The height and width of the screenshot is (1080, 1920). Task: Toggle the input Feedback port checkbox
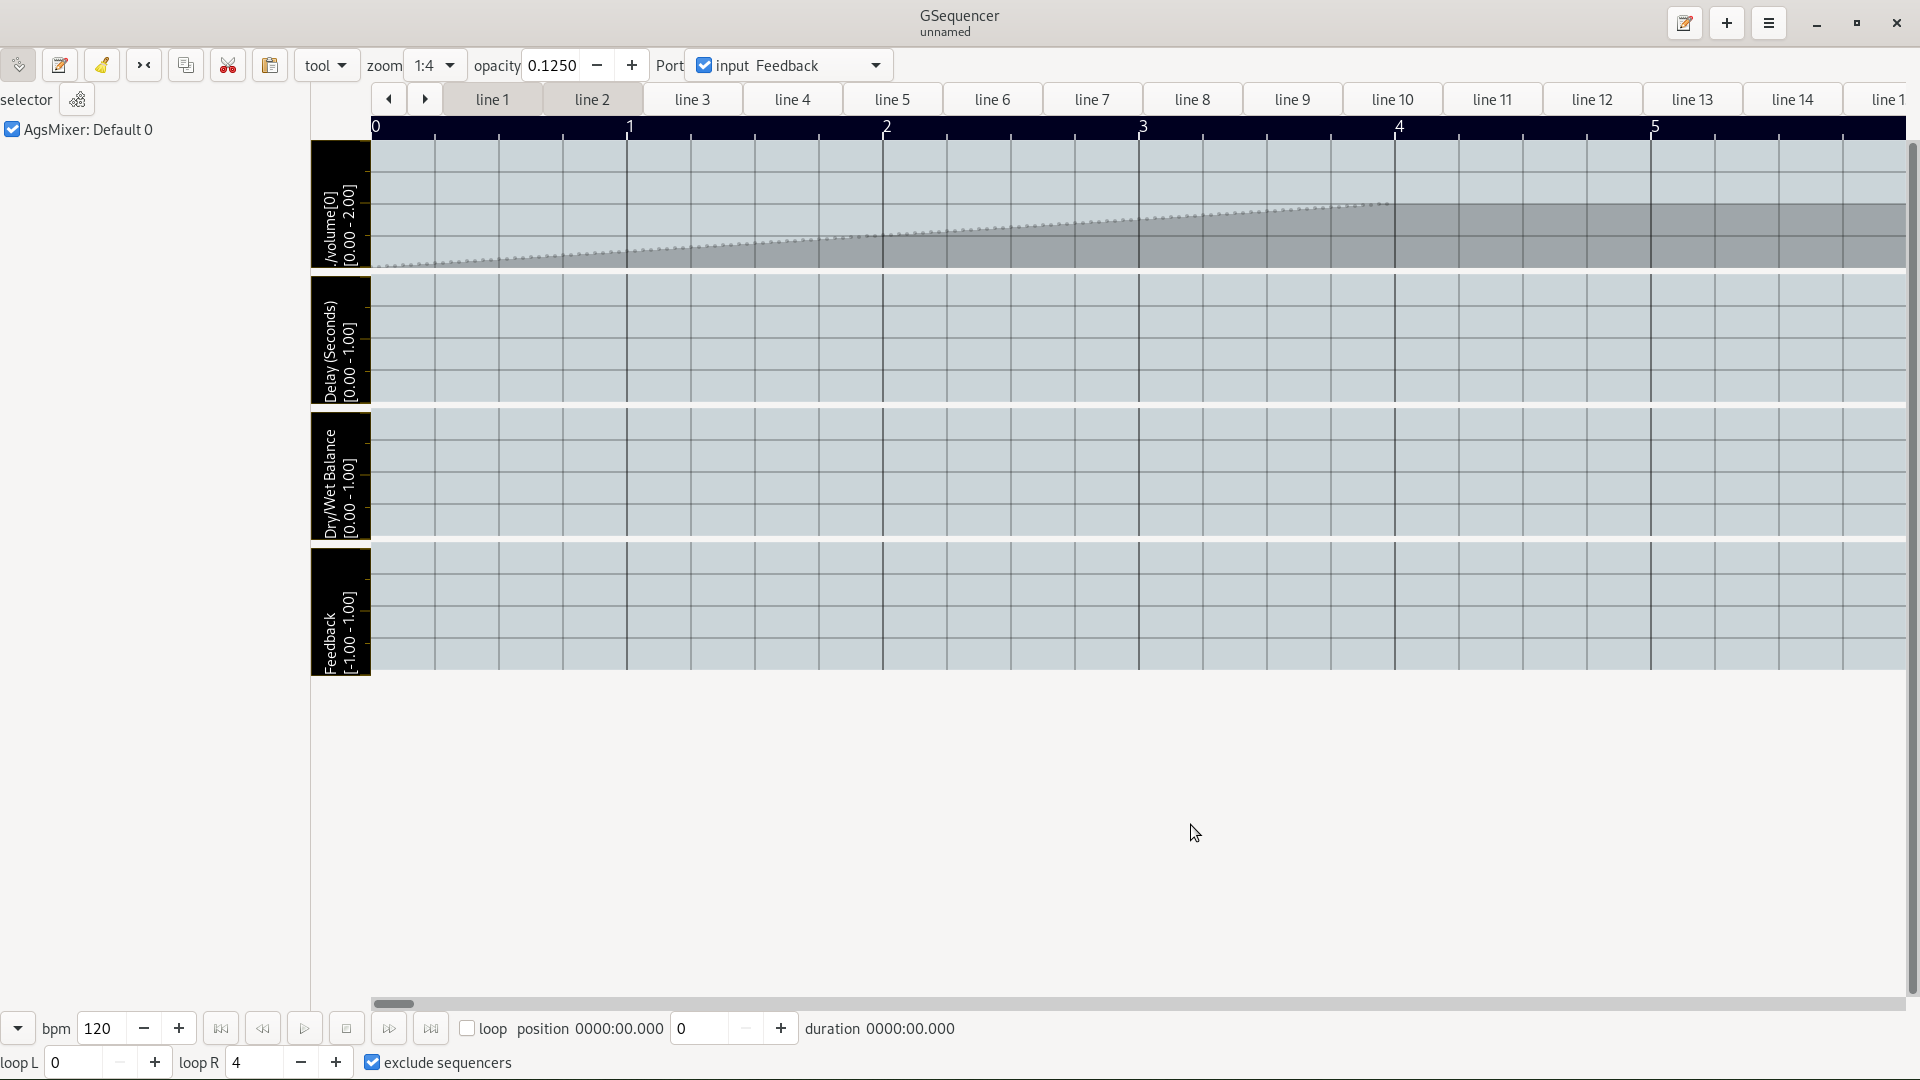(x=704, y=65)
